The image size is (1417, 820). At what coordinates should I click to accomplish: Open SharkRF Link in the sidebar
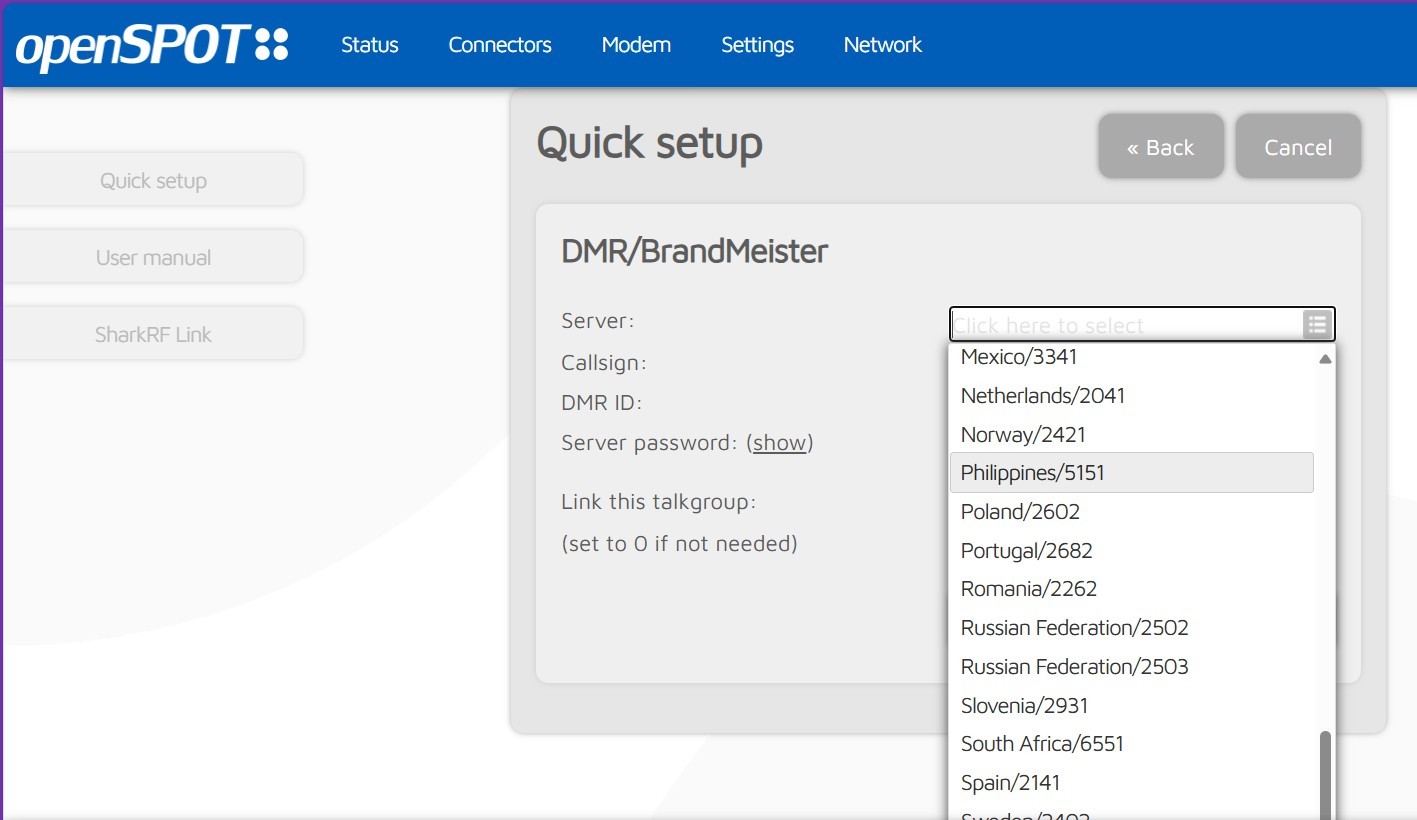click(153, 335)
